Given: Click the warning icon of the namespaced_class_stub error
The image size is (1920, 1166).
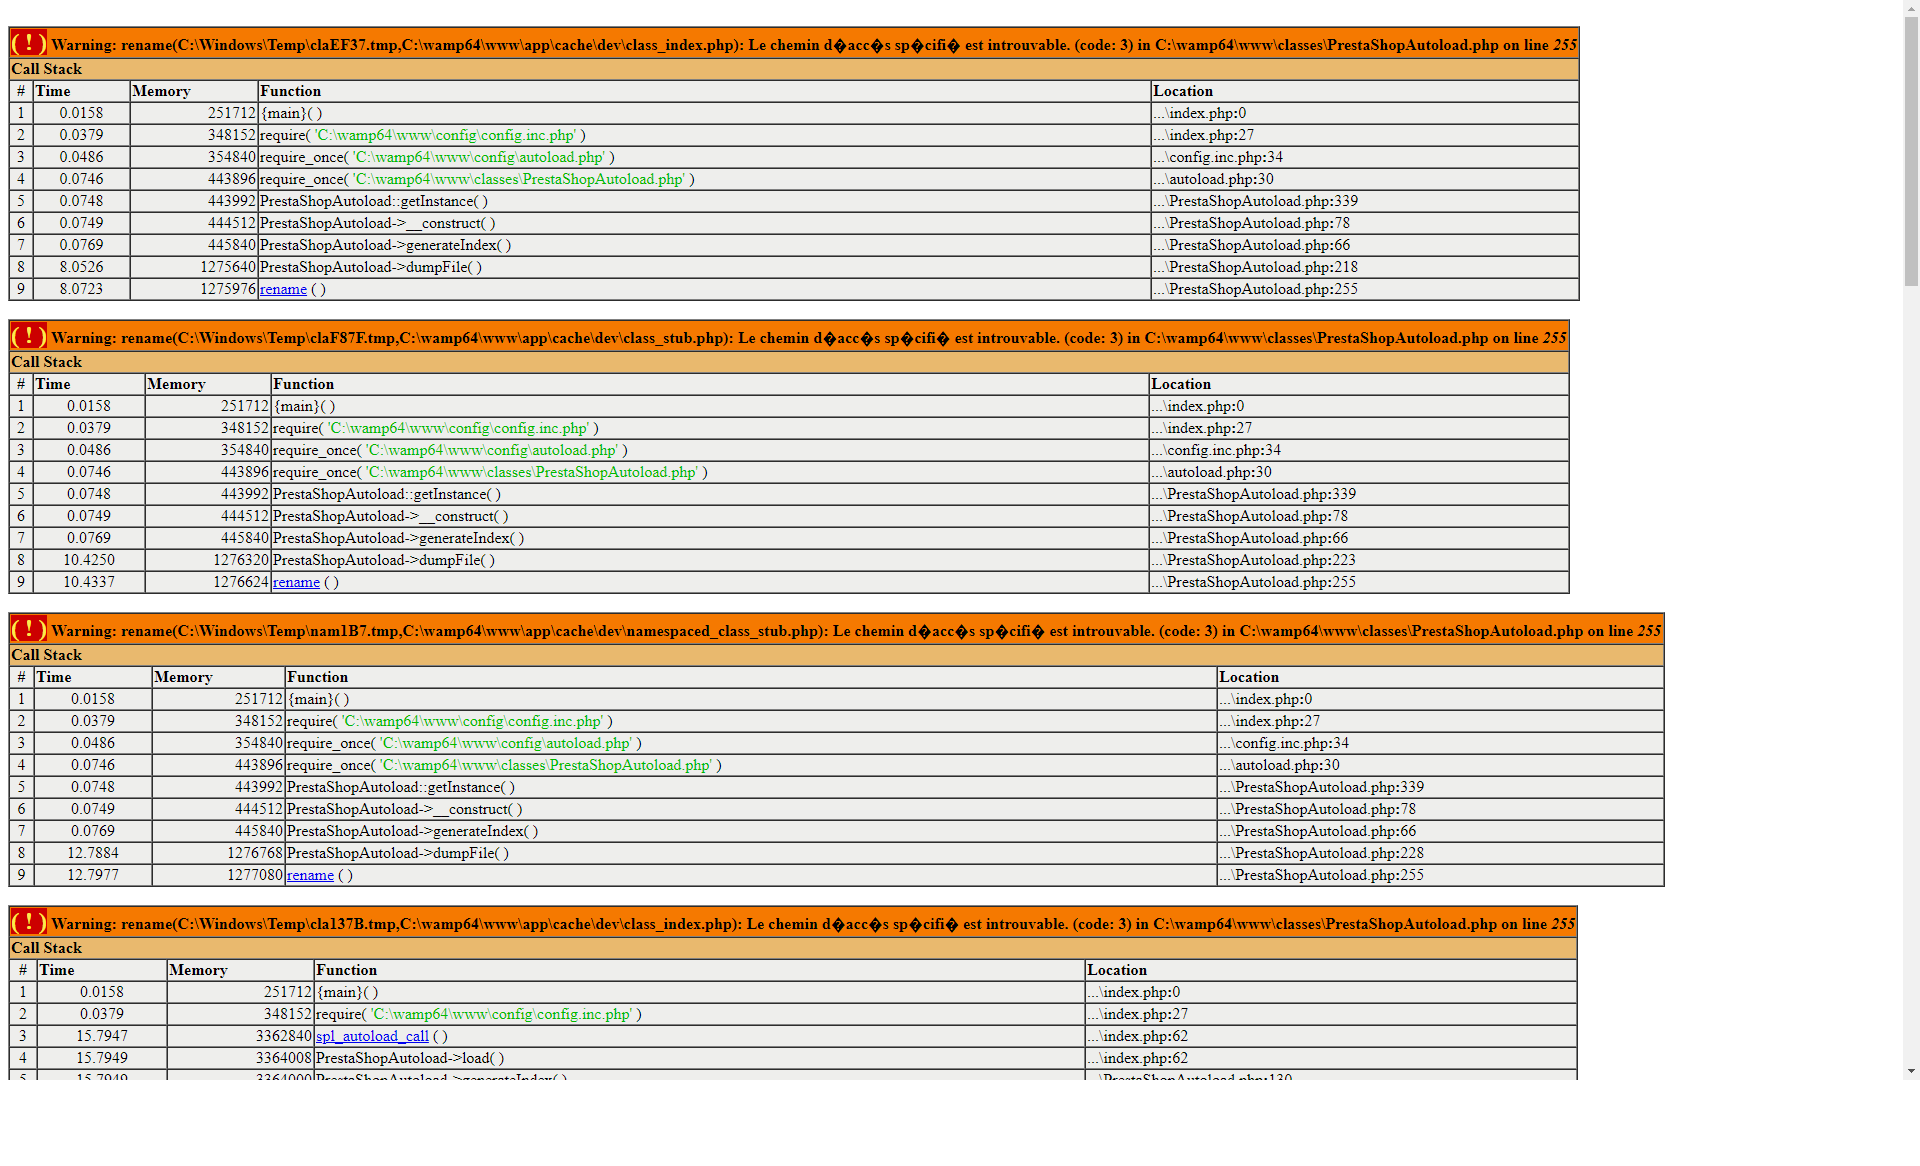Looking at the screenshot, I should [x=28, y=629].
